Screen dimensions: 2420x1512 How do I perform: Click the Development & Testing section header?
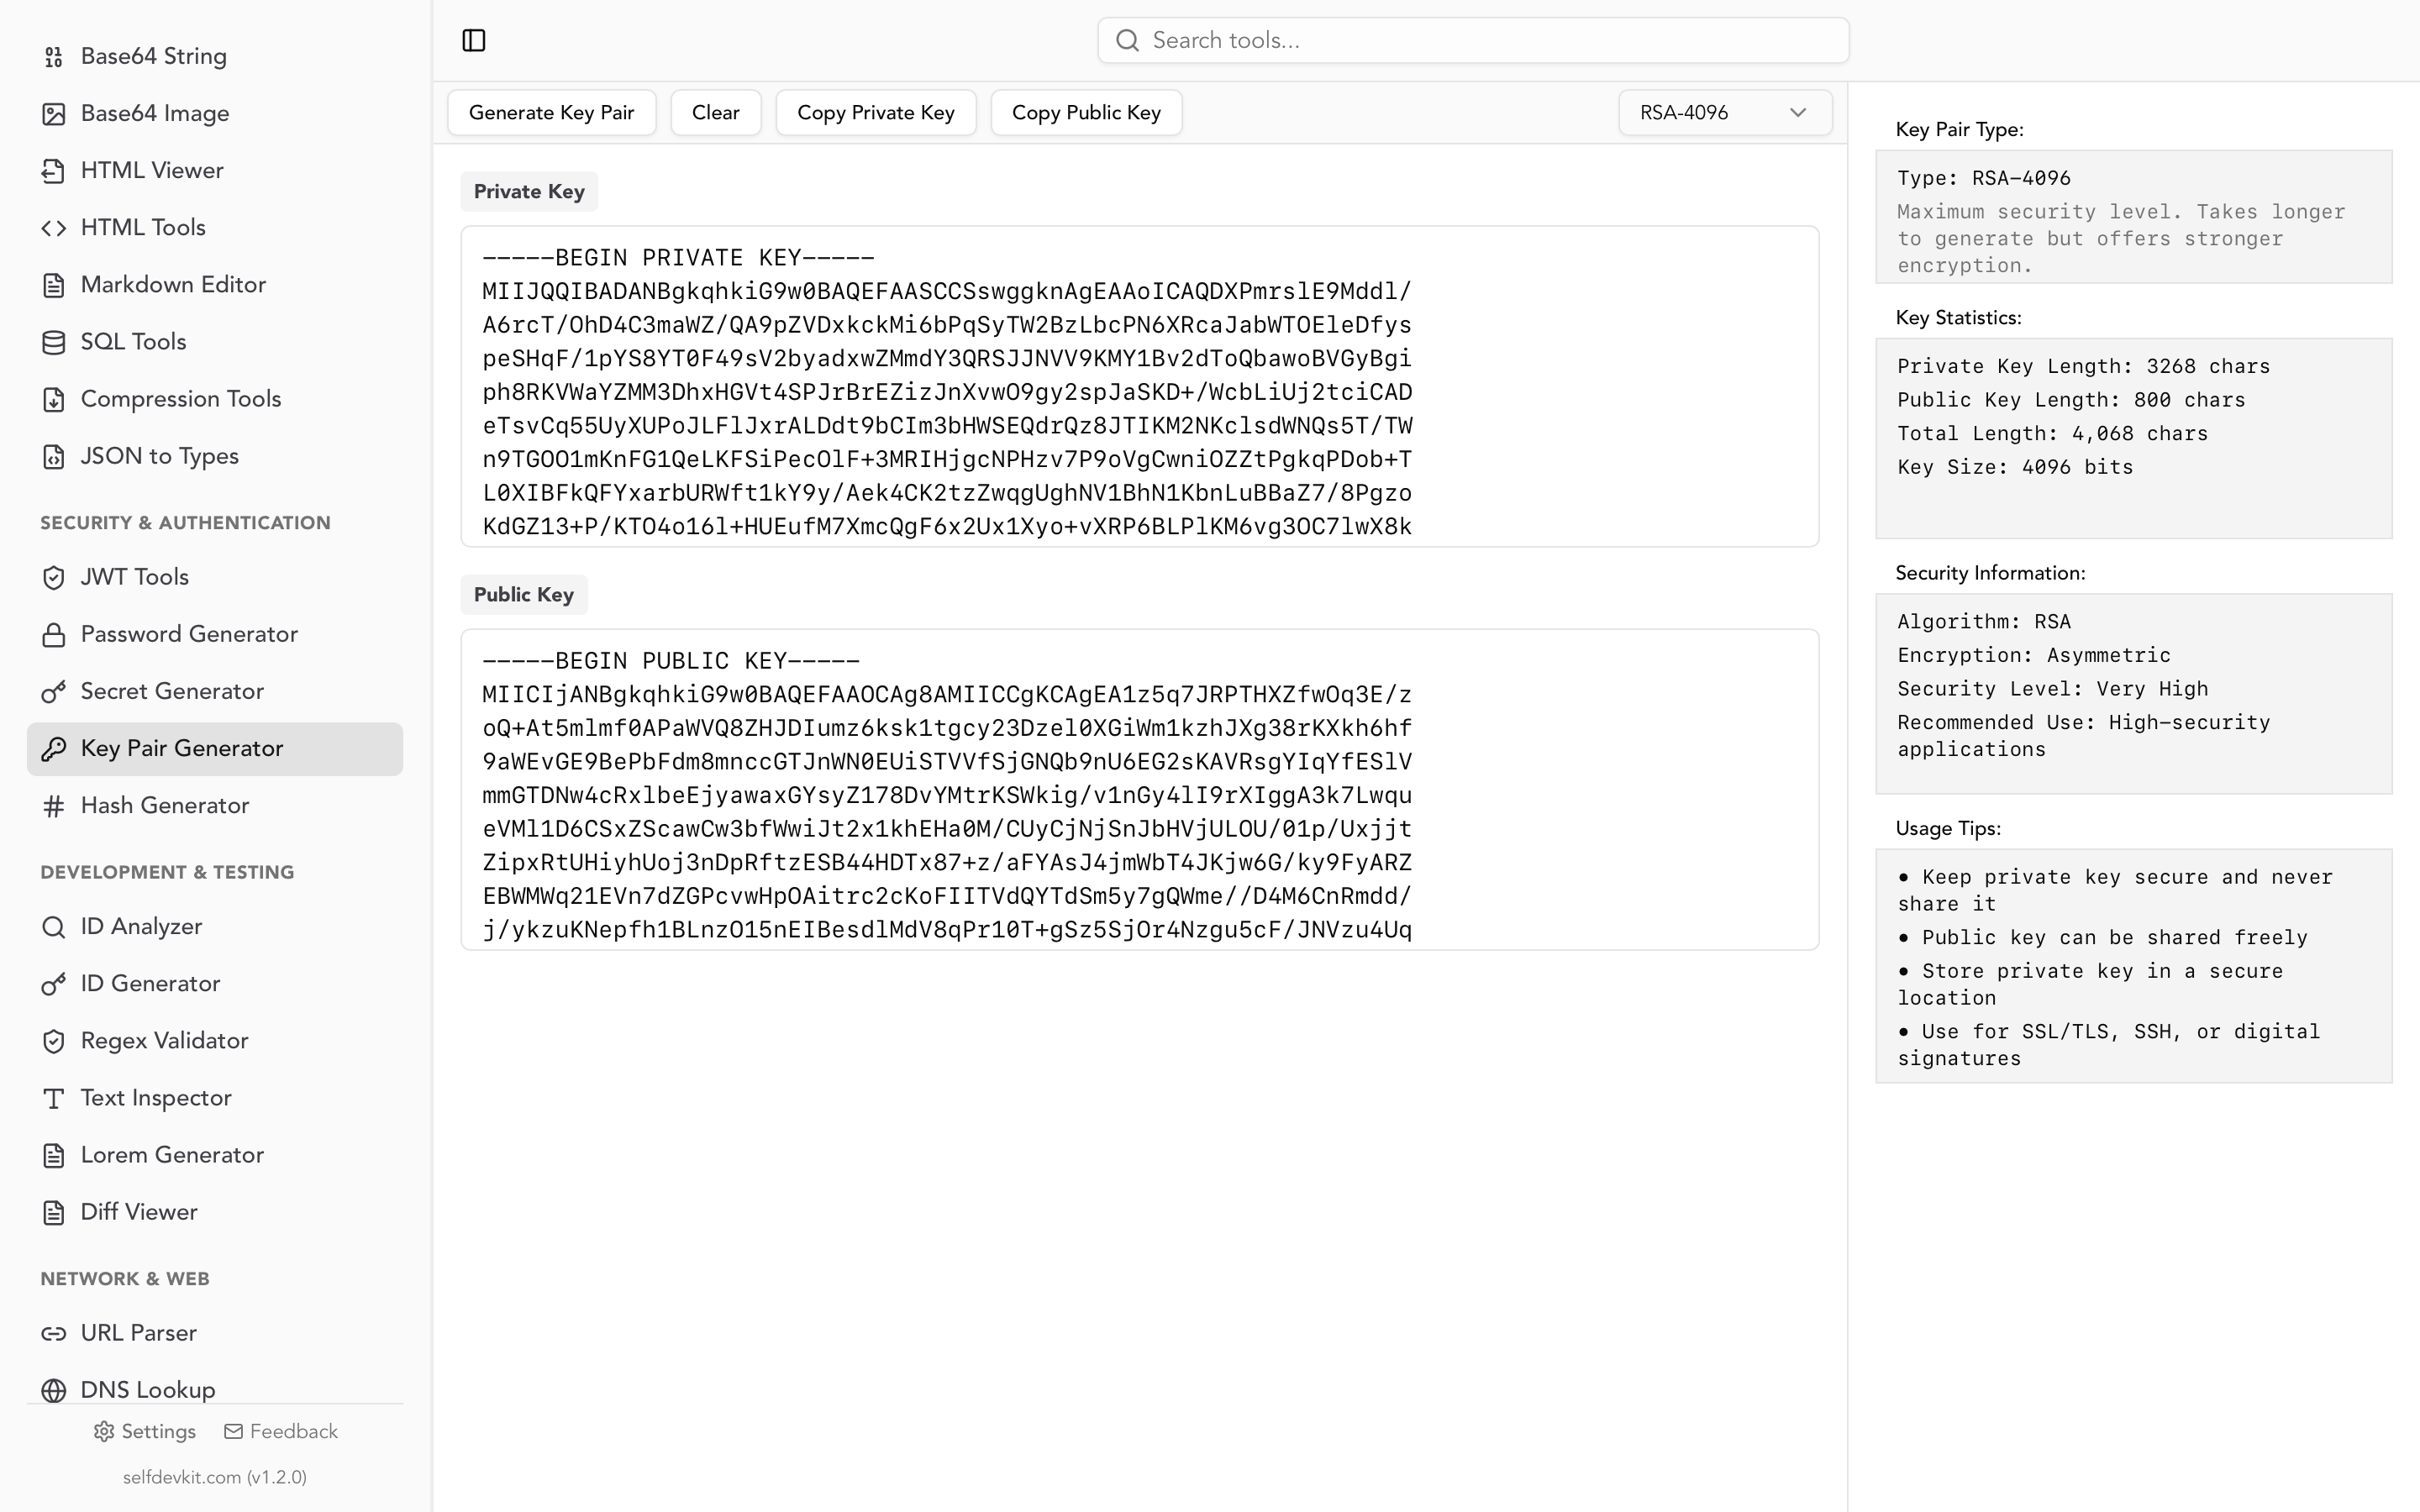(167, 872)
